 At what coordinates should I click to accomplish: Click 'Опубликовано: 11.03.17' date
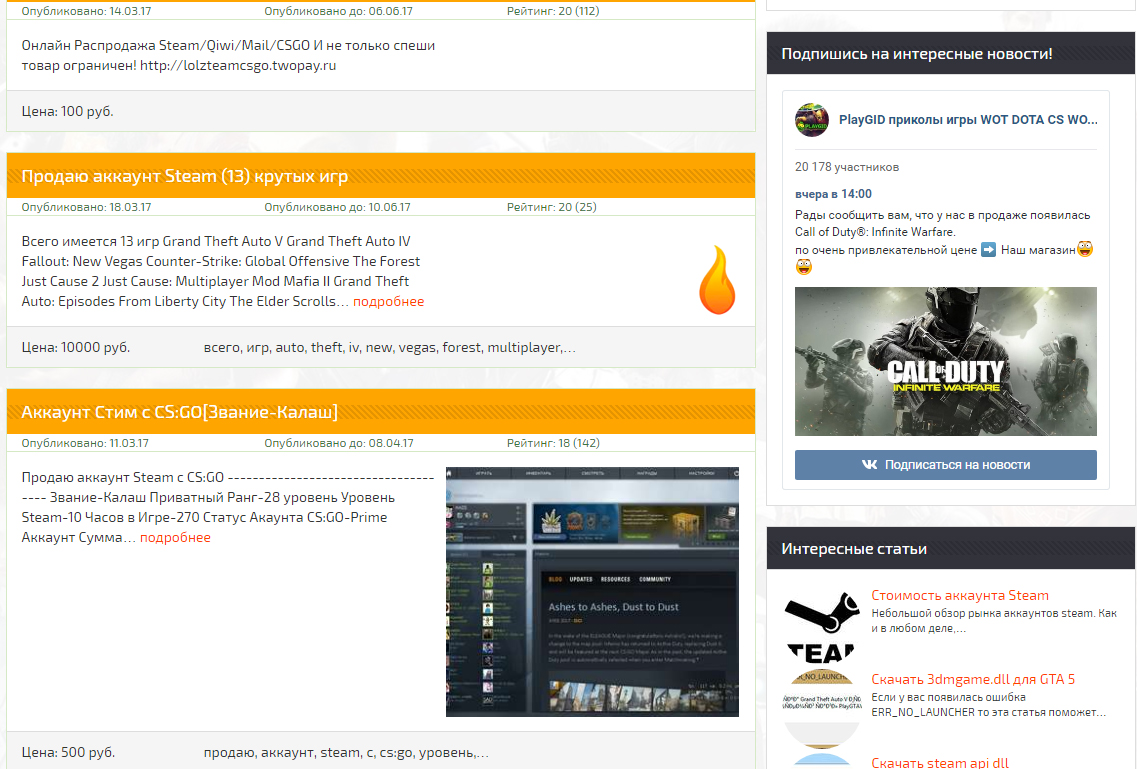coord(85,443)
